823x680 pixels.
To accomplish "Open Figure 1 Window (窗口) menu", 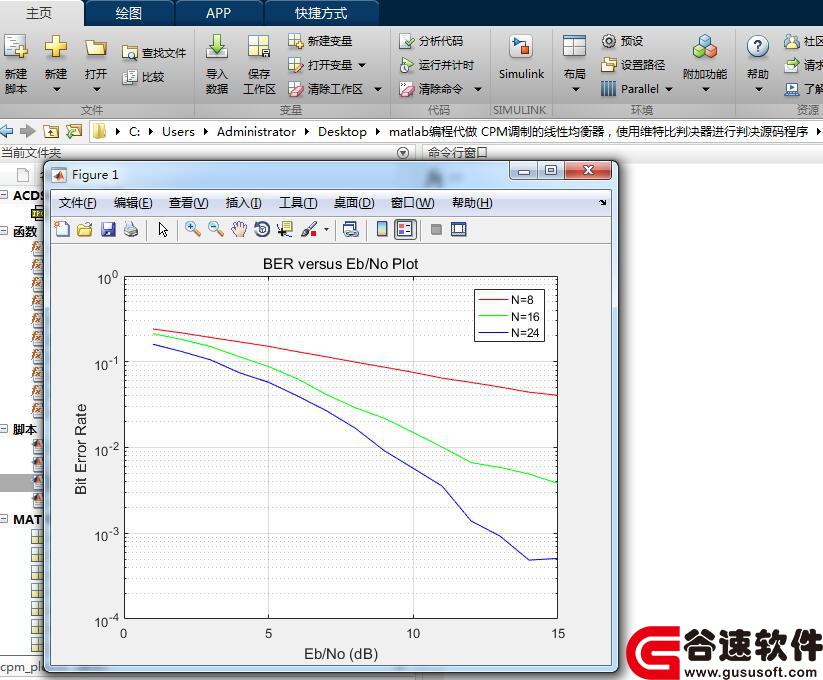I will point(413,203).
